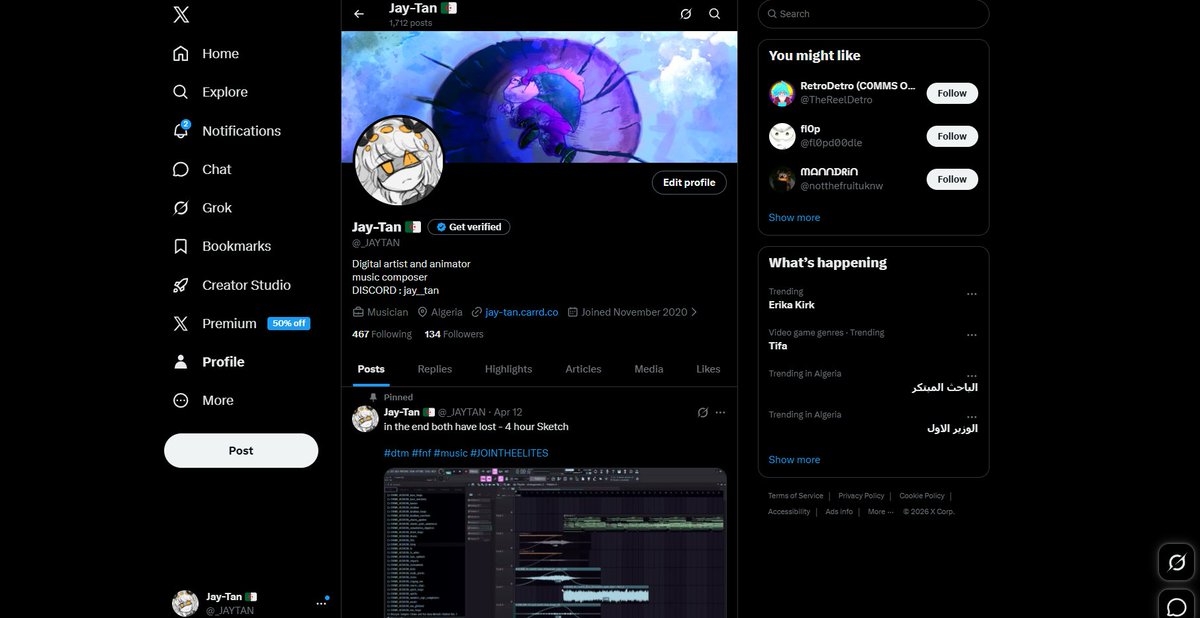
Task: Open Cookie Policy link
Action: (x=921, y=496)
